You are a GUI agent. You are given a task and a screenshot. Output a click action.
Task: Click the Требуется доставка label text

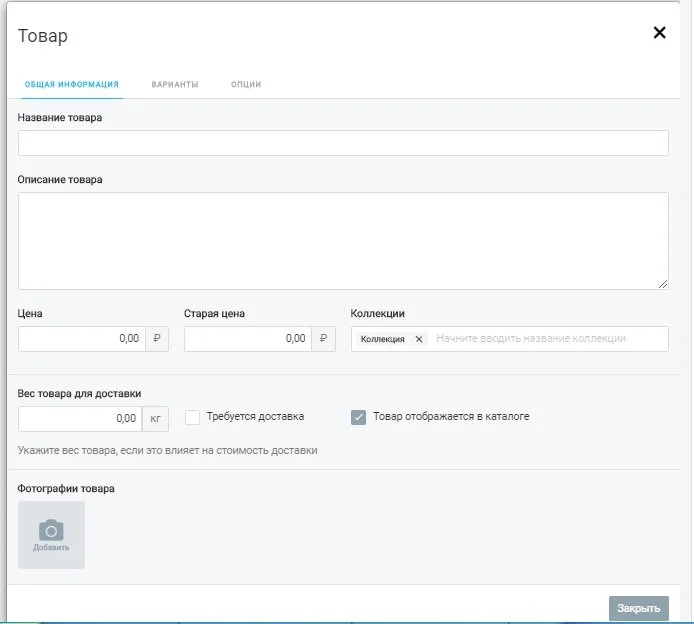[x=255, y=416]
